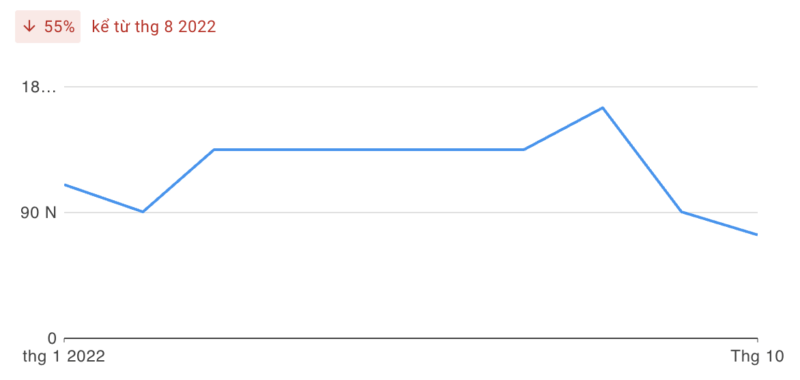
Task: Click the 55% decrease badge
Action: click(48, 27)
